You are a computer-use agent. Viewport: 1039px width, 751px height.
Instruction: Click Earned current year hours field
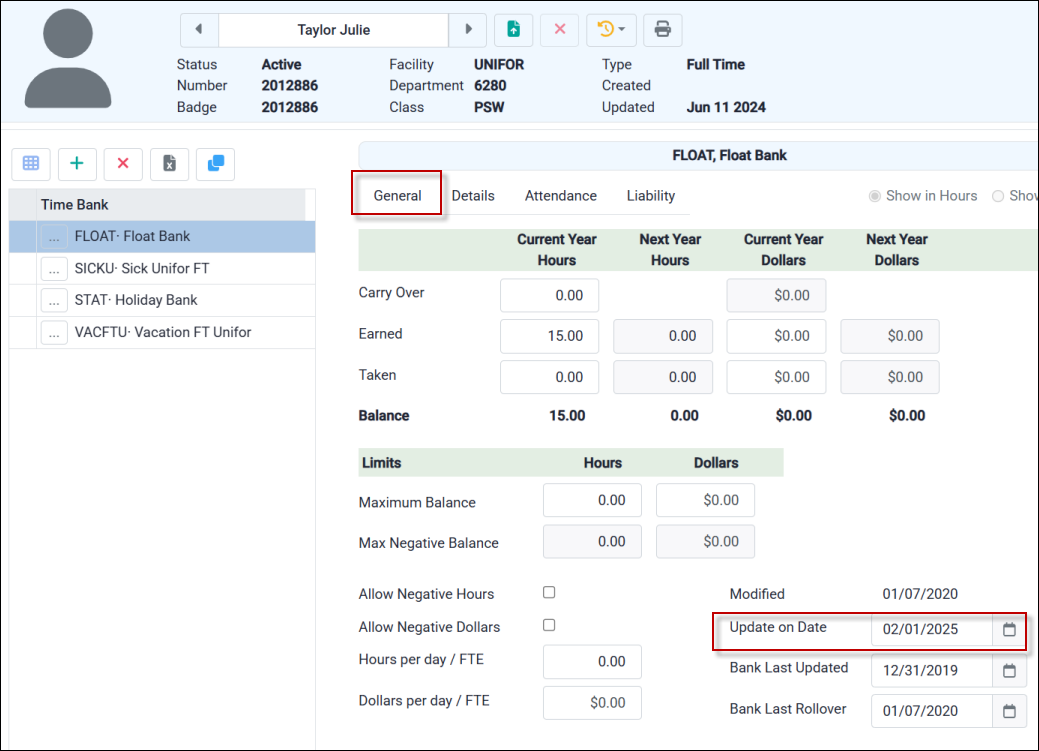click(549, 336)
